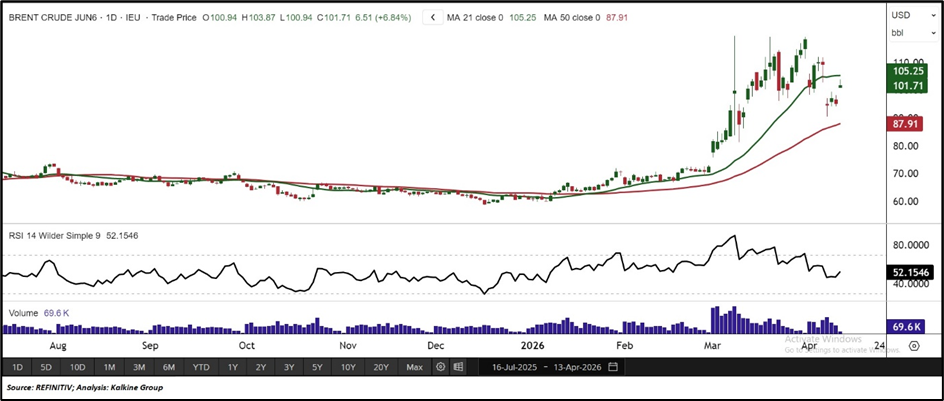Select the 5Y time range

click(317, 367)
